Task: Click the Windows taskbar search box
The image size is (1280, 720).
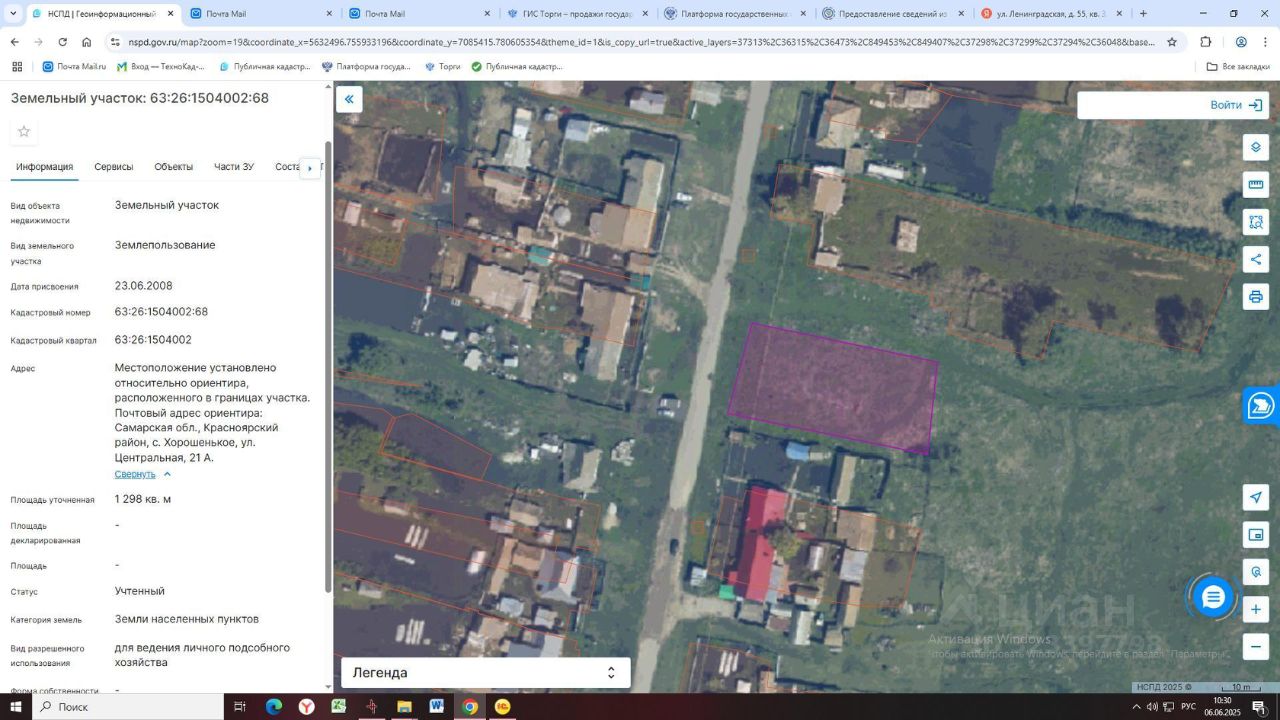Action: tap(128, 707)
